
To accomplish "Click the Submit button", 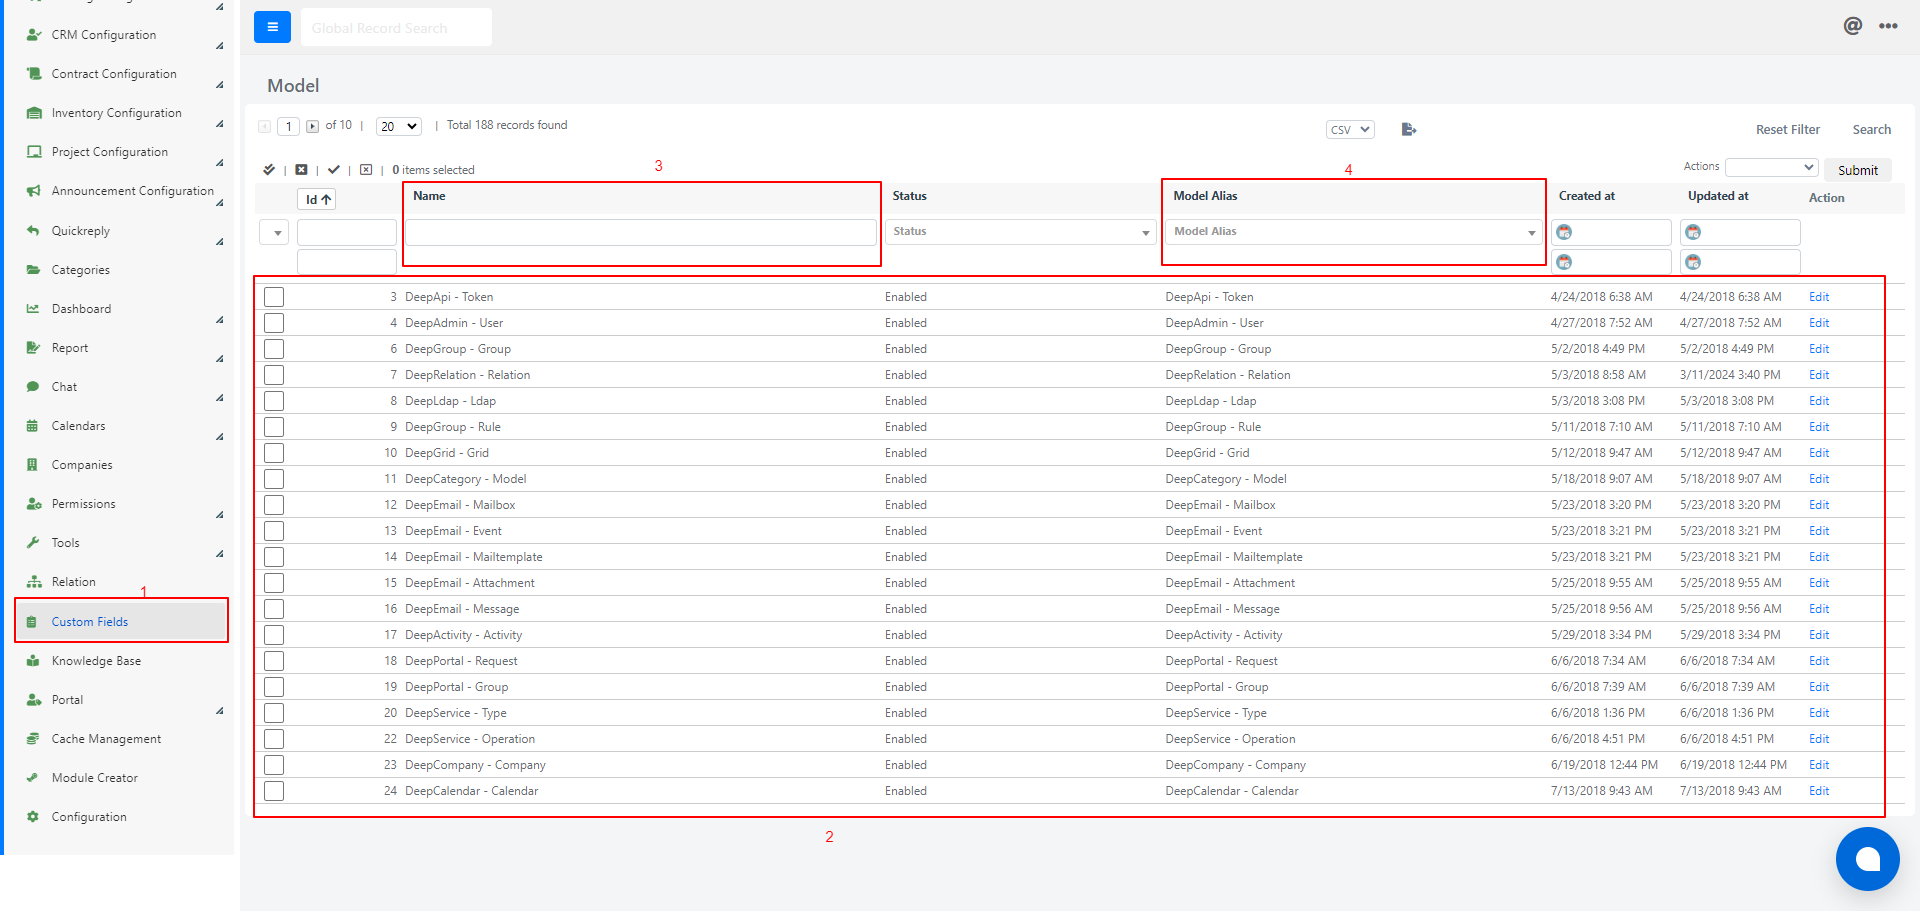I will (1858, 170).
